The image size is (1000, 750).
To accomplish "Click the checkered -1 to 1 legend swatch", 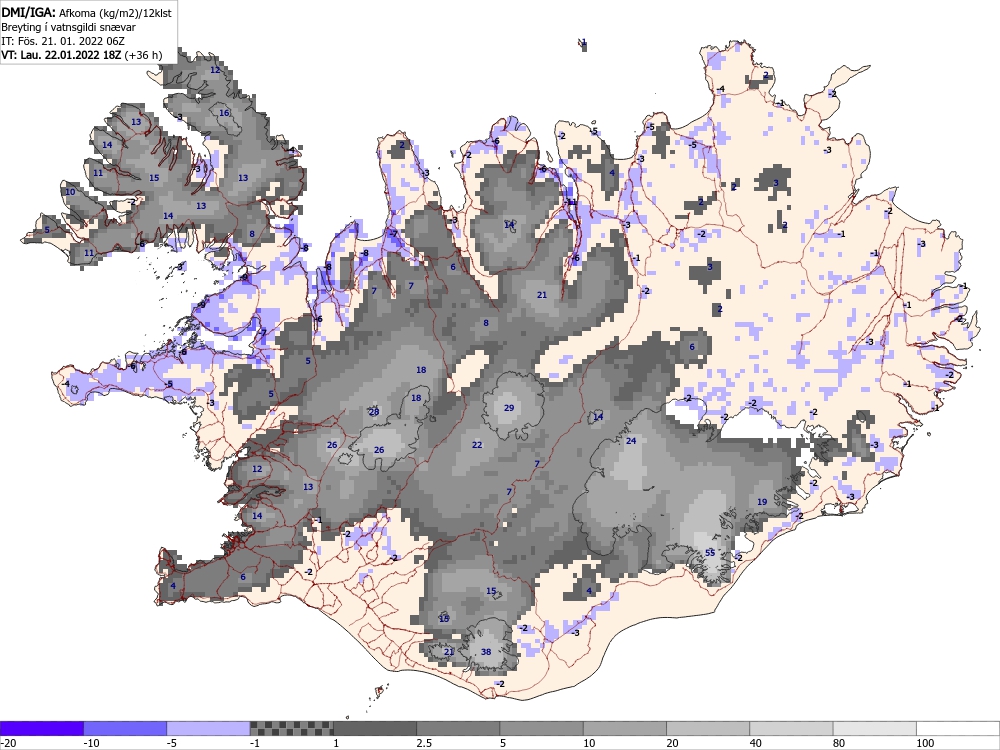I will (291, 728).
